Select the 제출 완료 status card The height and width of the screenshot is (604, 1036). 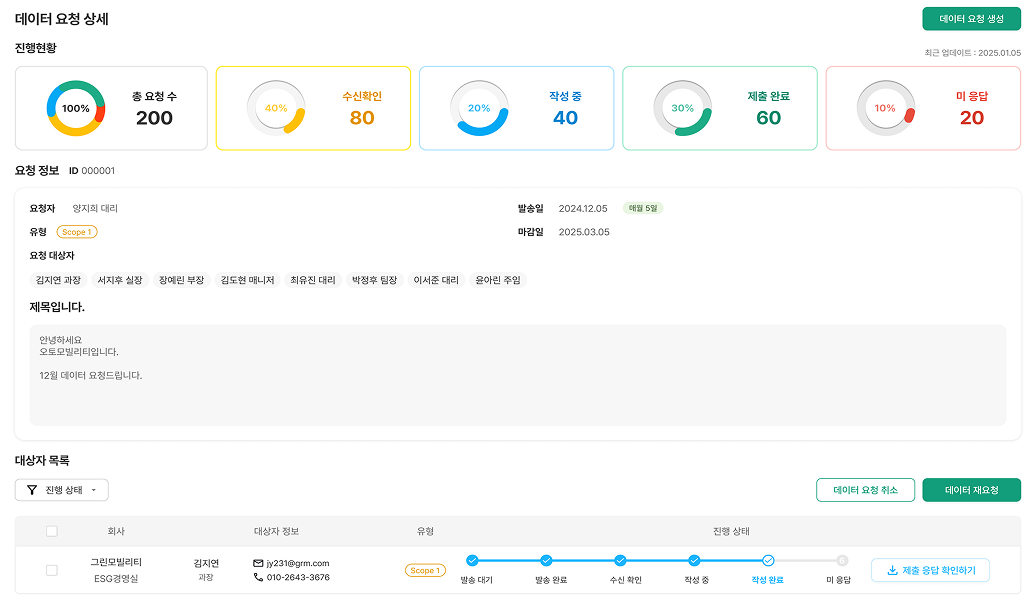click(x=719, y=108)
